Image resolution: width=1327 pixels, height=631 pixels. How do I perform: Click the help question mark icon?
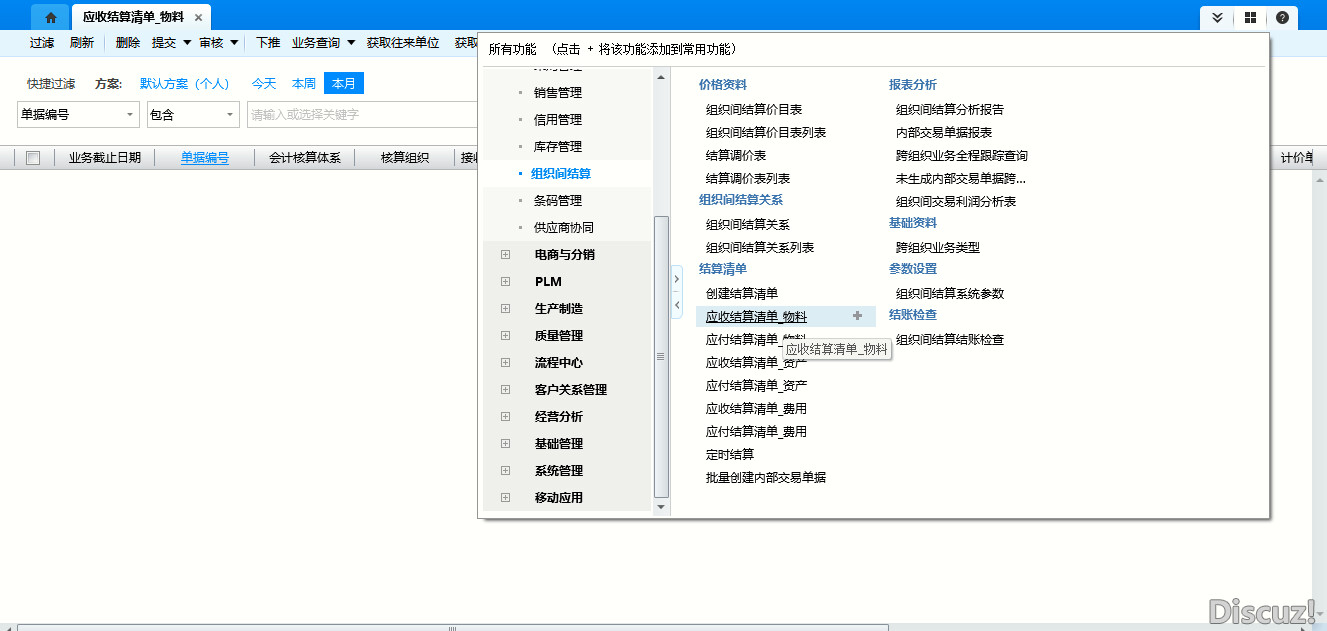[1282, 18]
